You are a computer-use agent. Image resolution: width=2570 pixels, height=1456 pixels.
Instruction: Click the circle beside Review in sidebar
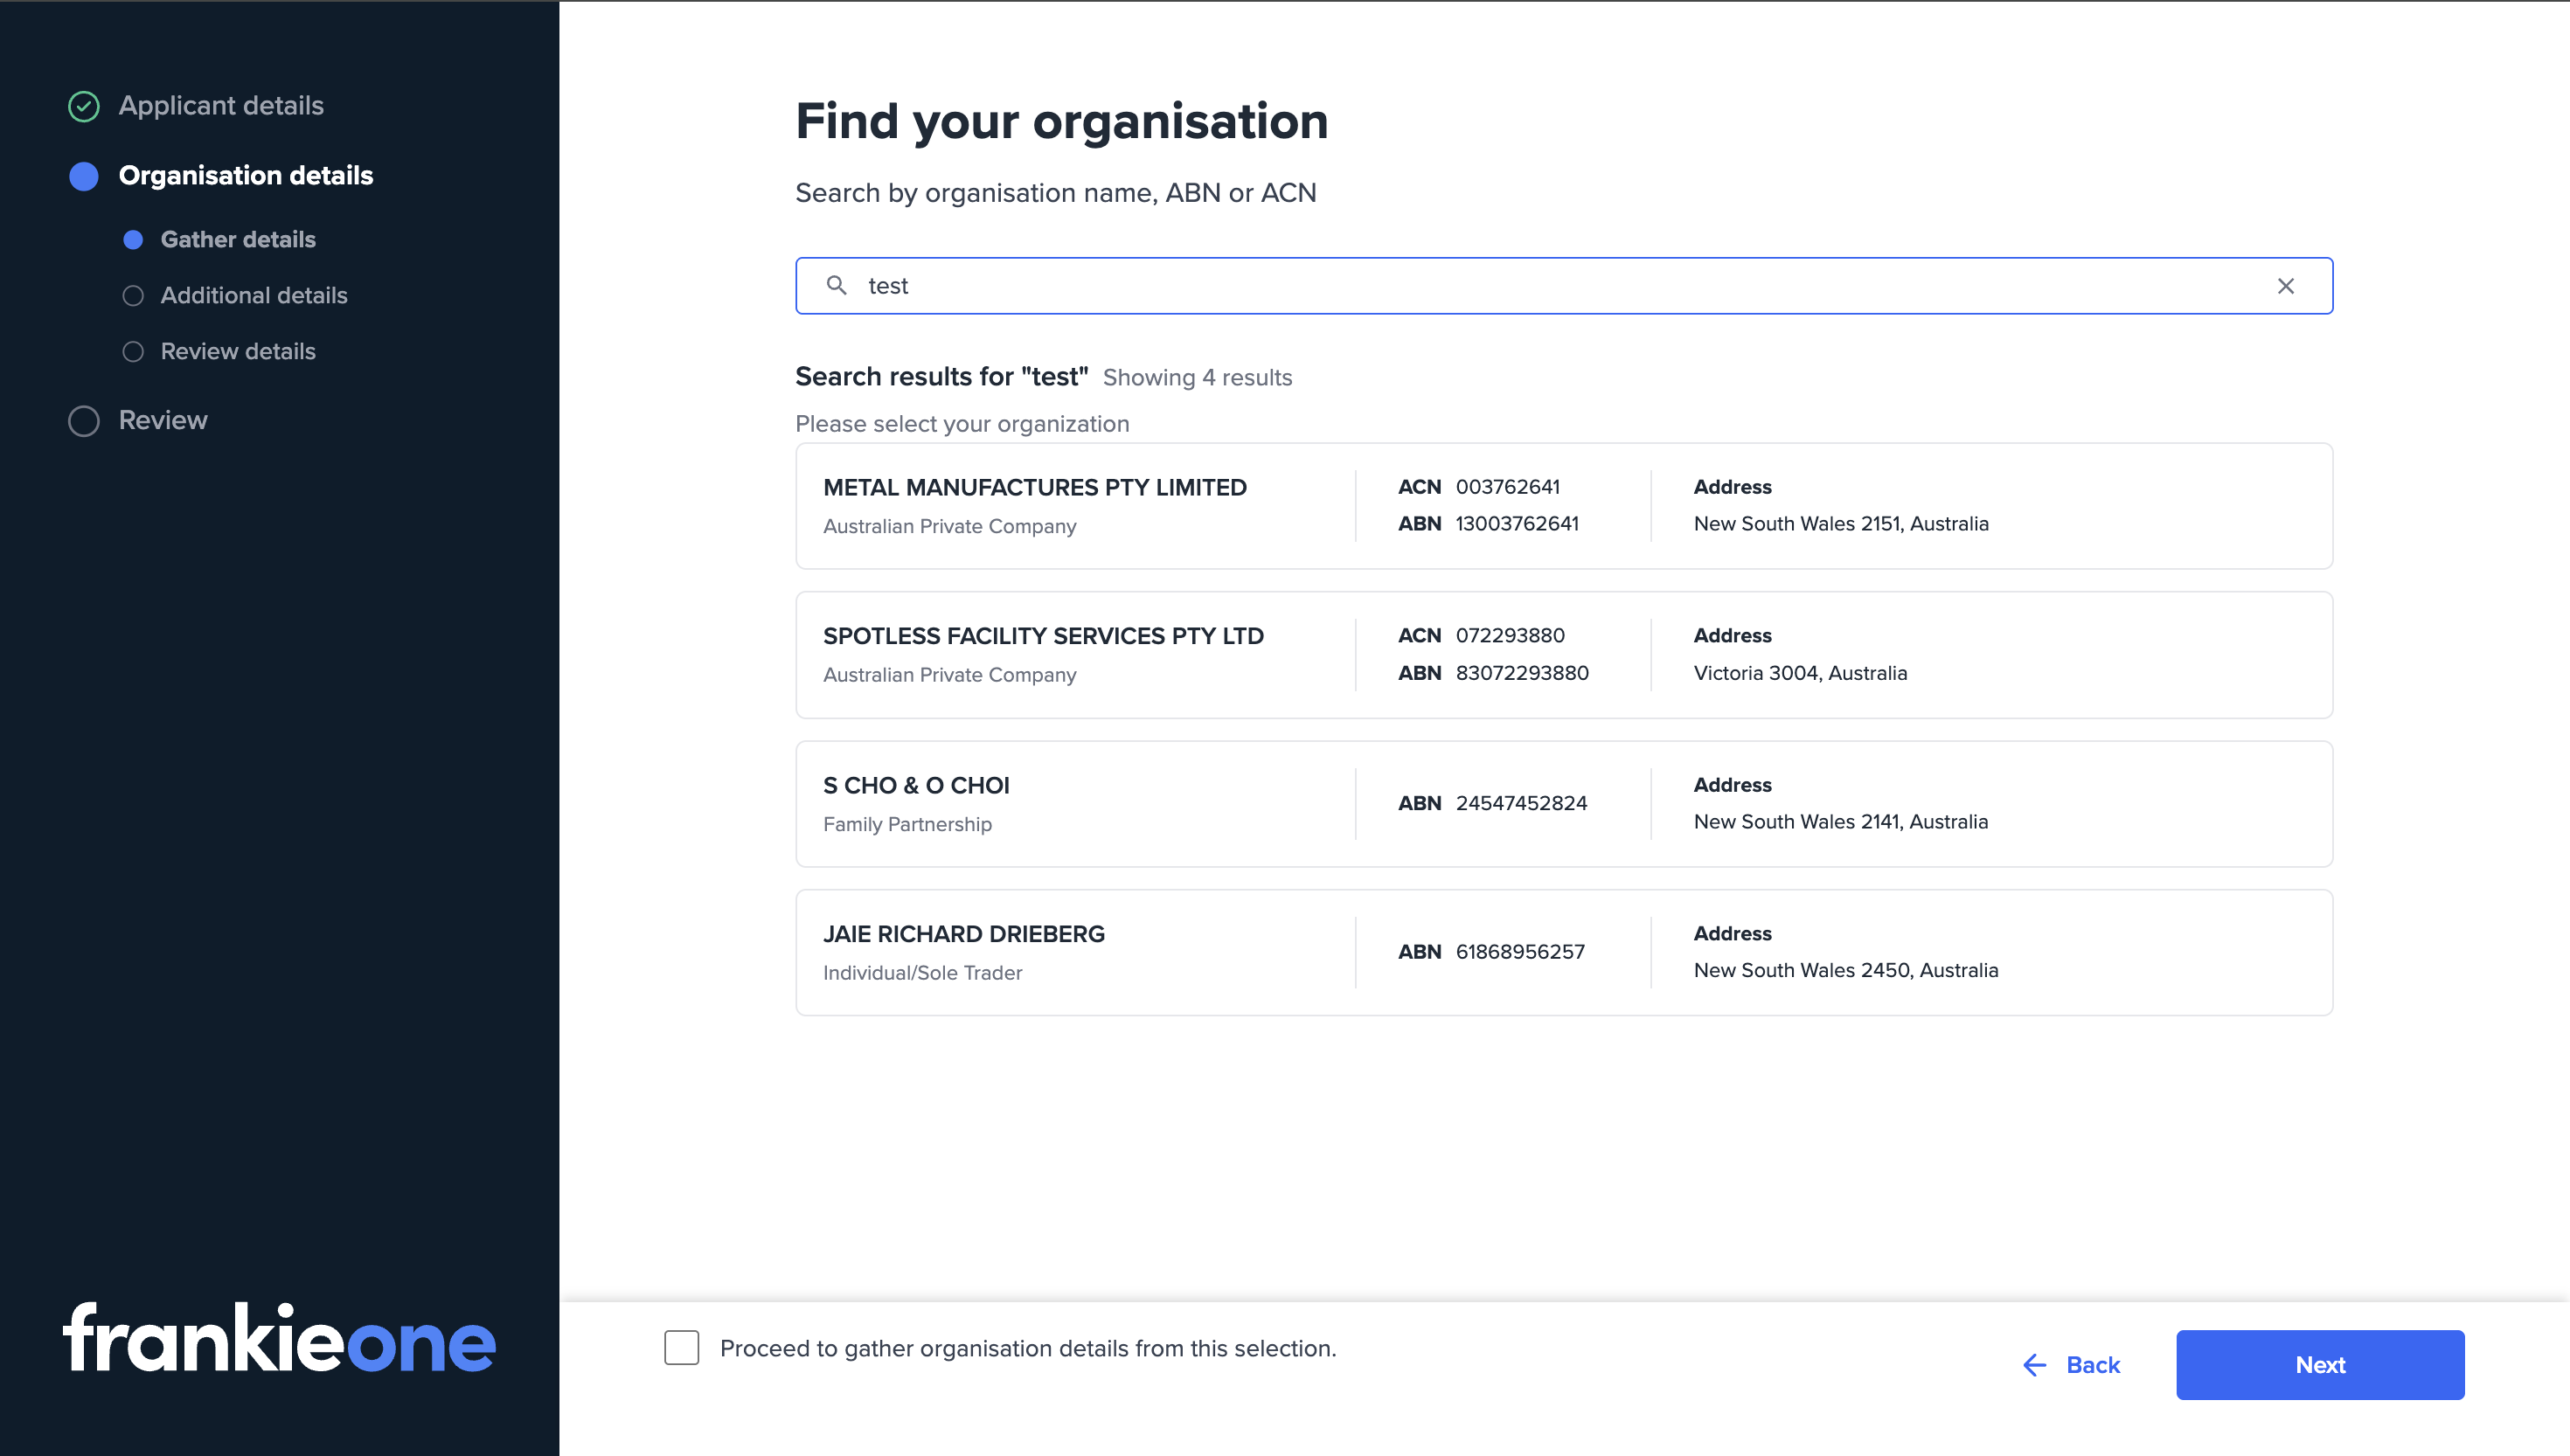84,421
